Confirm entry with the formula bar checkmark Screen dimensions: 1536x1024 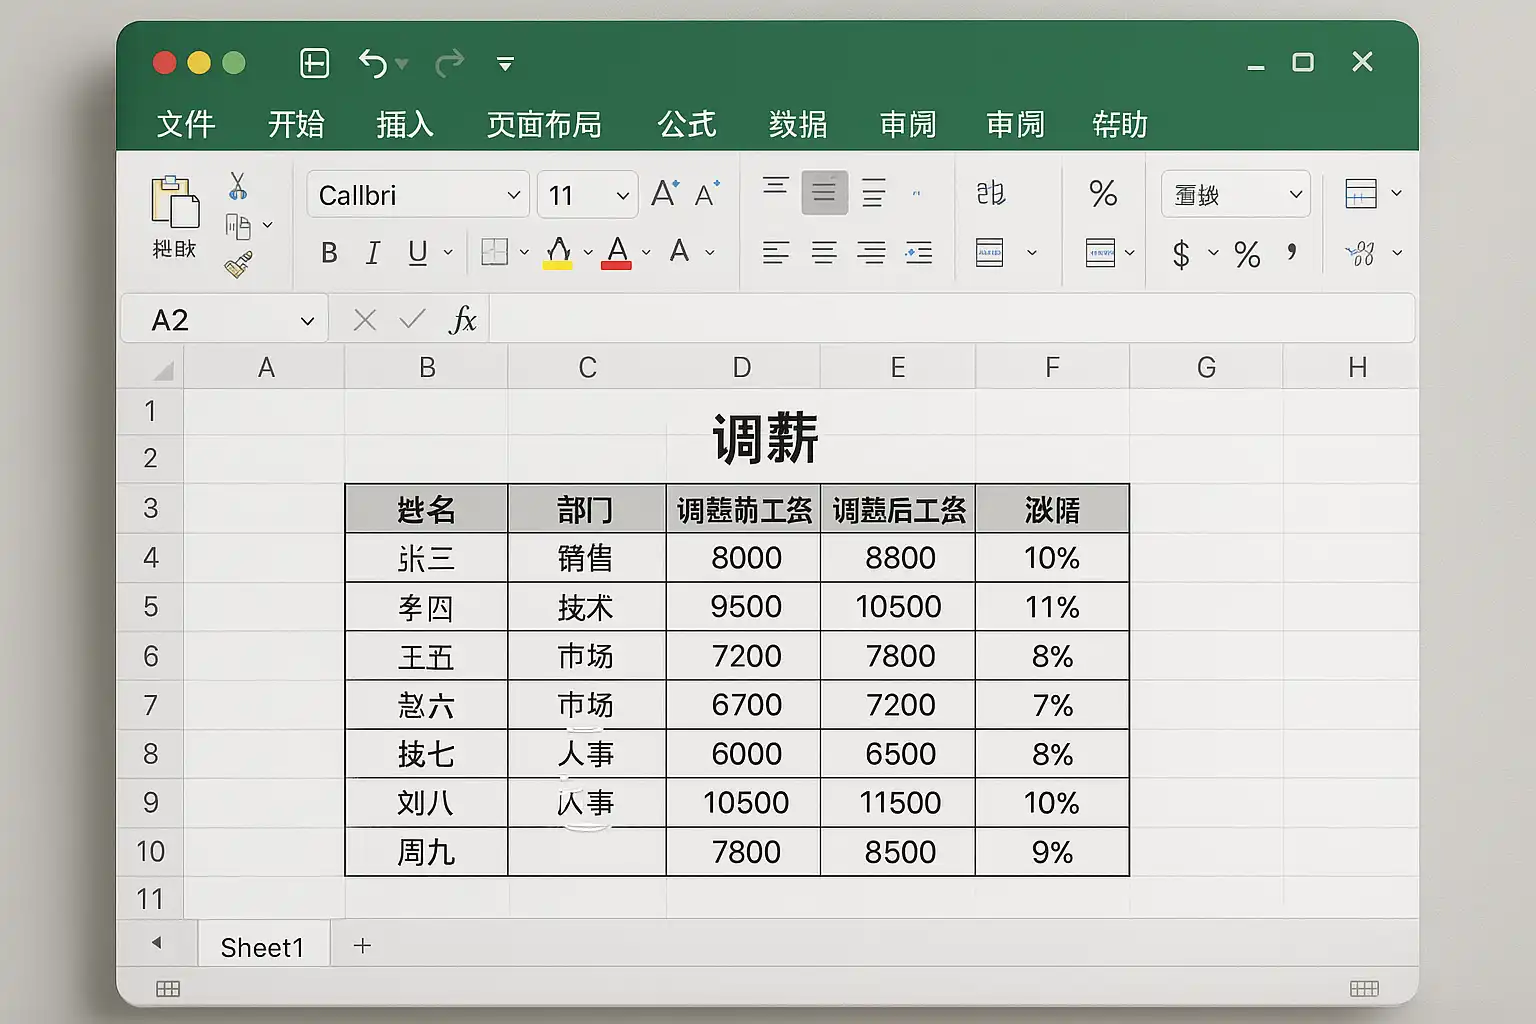(x=412, y=320)
